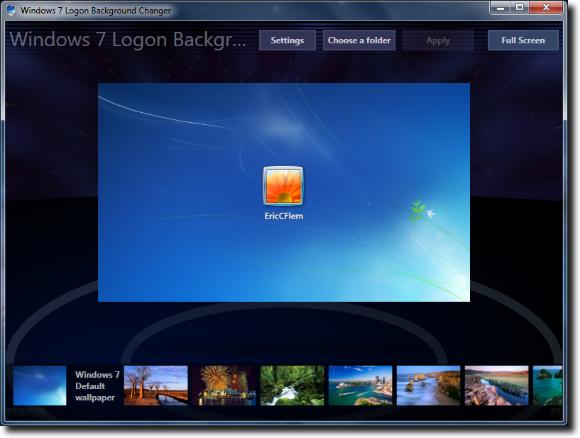Image resolution: width=580 pixels, height=438 pixels.
Task: Click the orange flower user avatar
Action: pos(283,186)
